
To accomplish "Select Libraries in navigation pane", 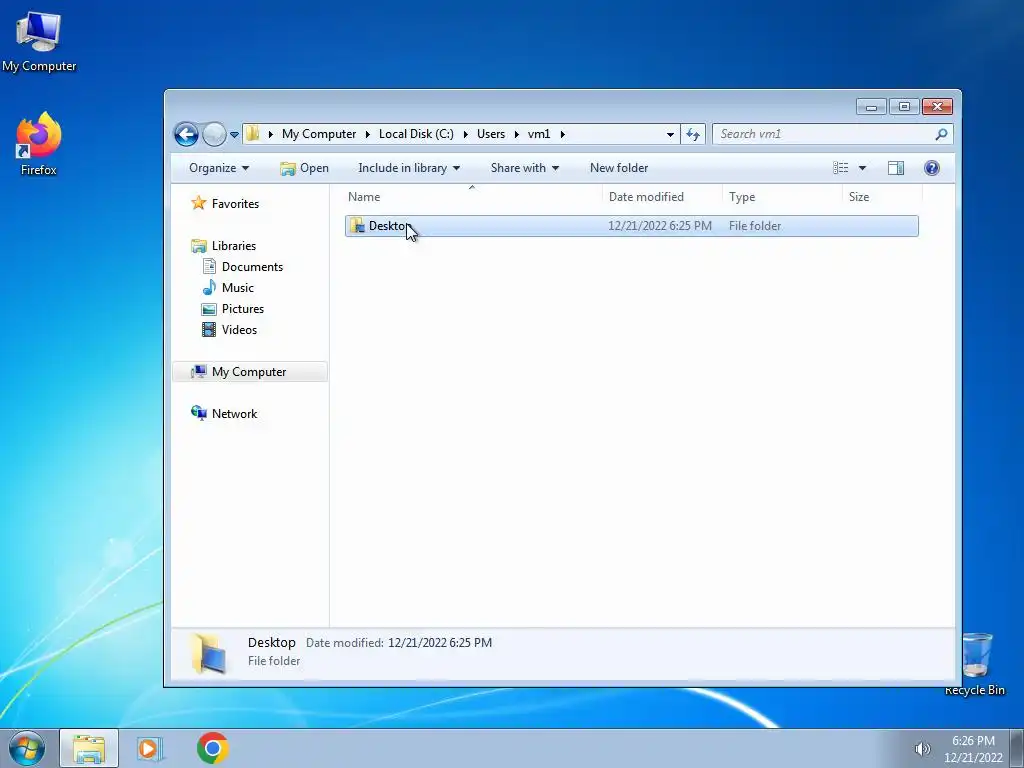I will coord(234,246).
